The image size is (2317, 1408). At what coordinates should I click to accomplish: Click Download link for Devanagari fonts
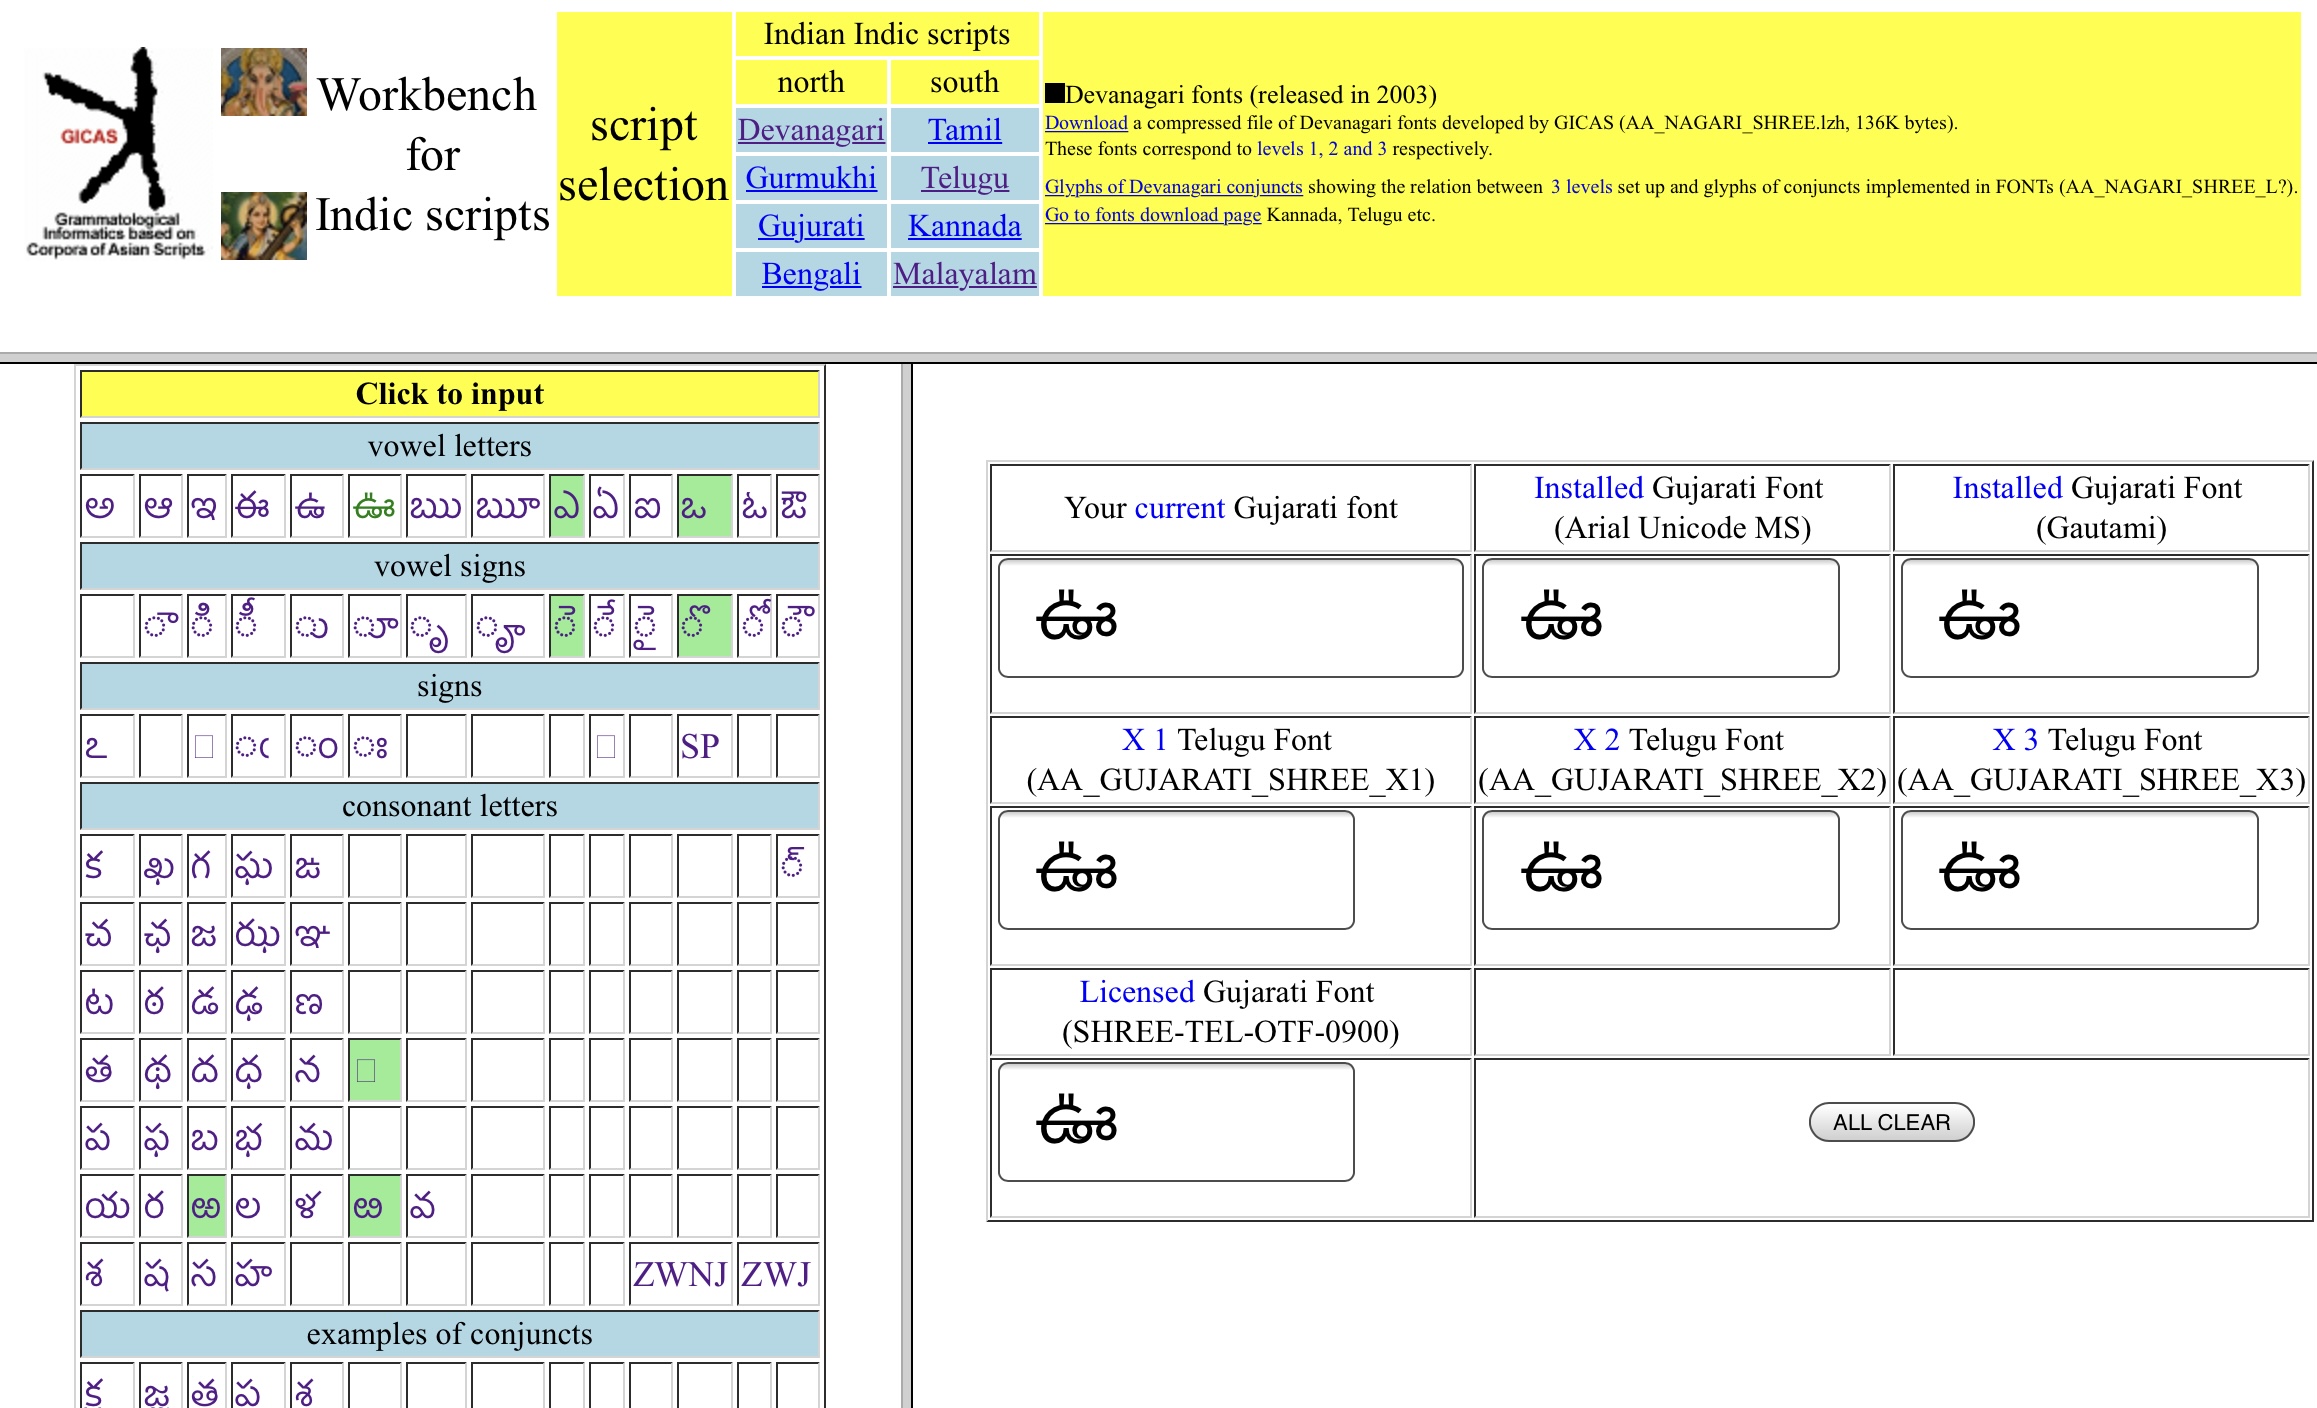(x=1085, y=123)
